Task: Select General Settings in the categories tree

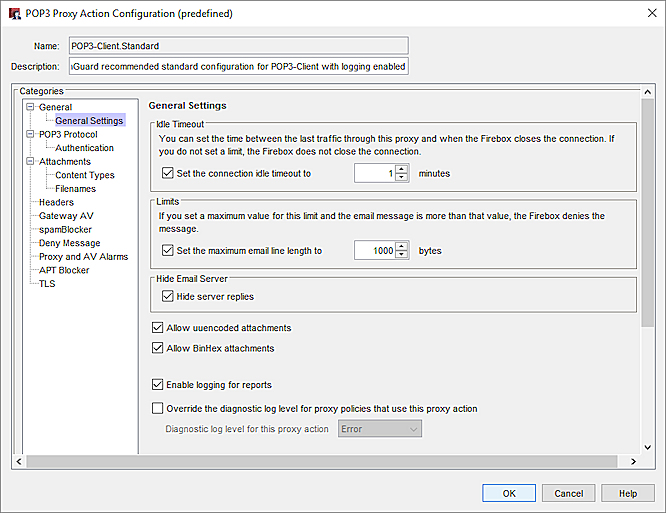Action: tap(89, 121)
